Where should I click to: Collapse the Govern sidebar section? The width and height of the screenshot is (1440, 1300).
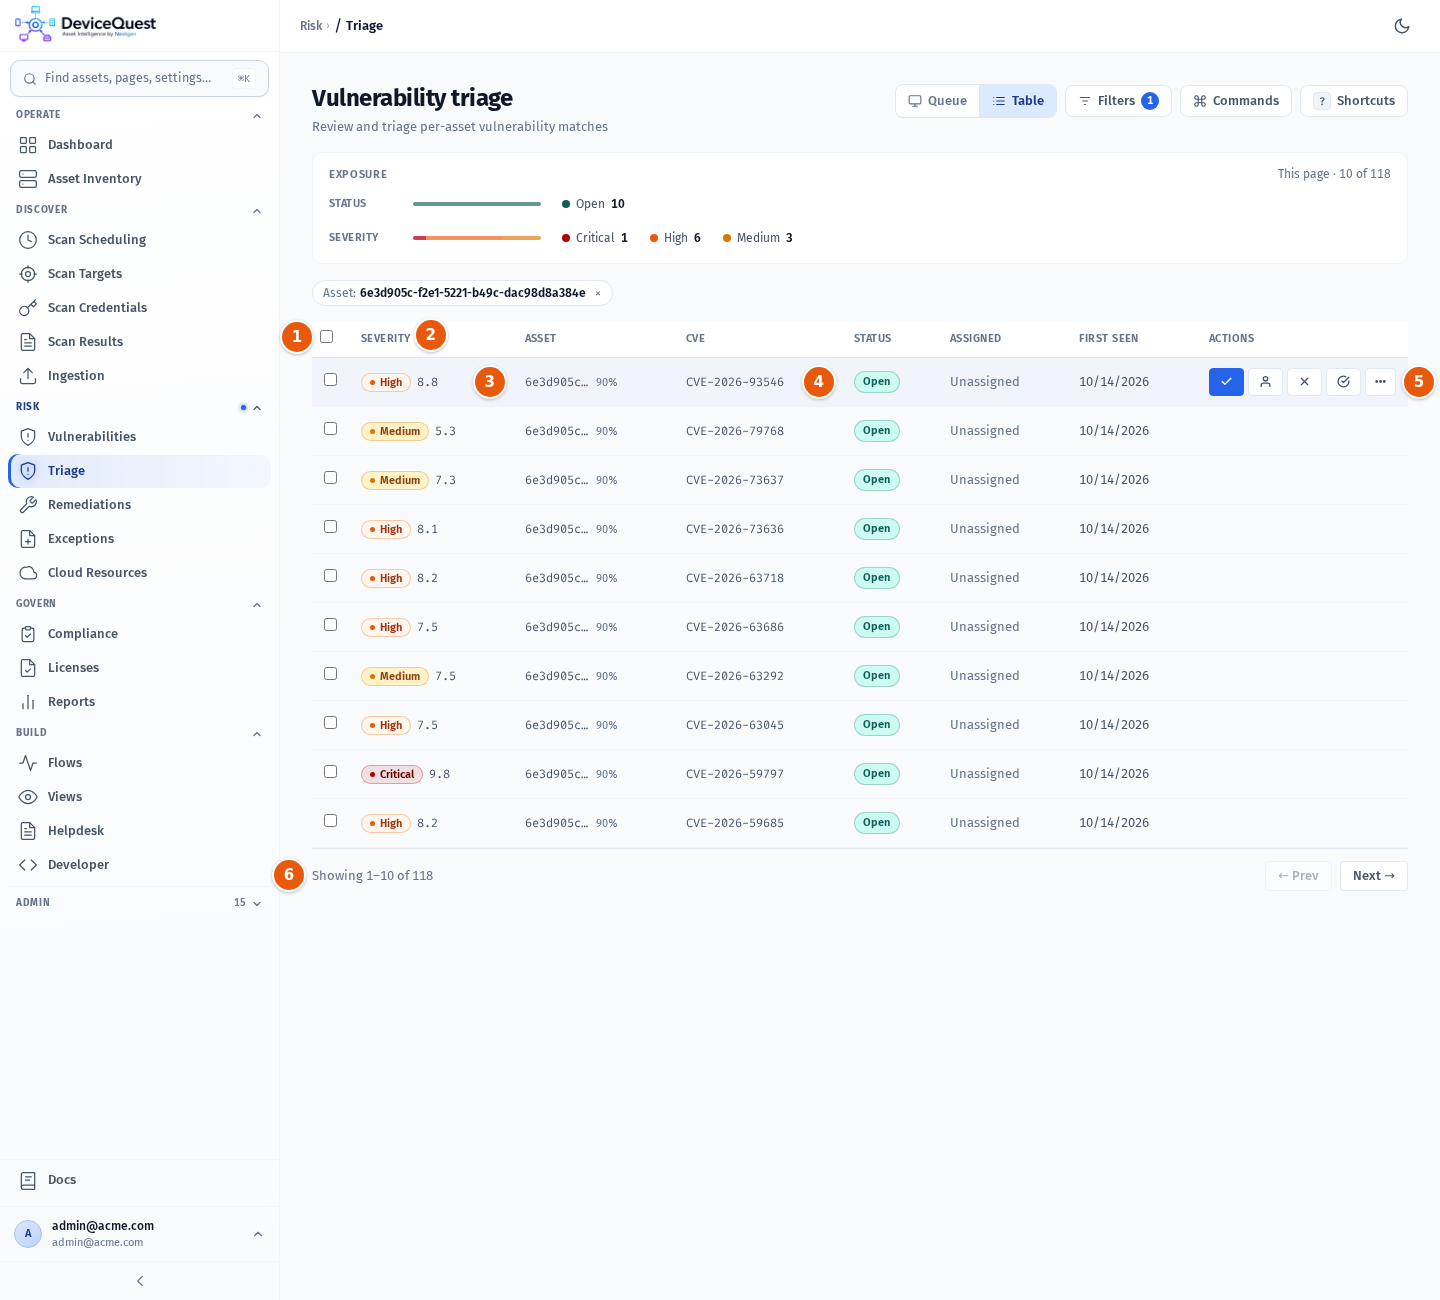pos(257,605)
